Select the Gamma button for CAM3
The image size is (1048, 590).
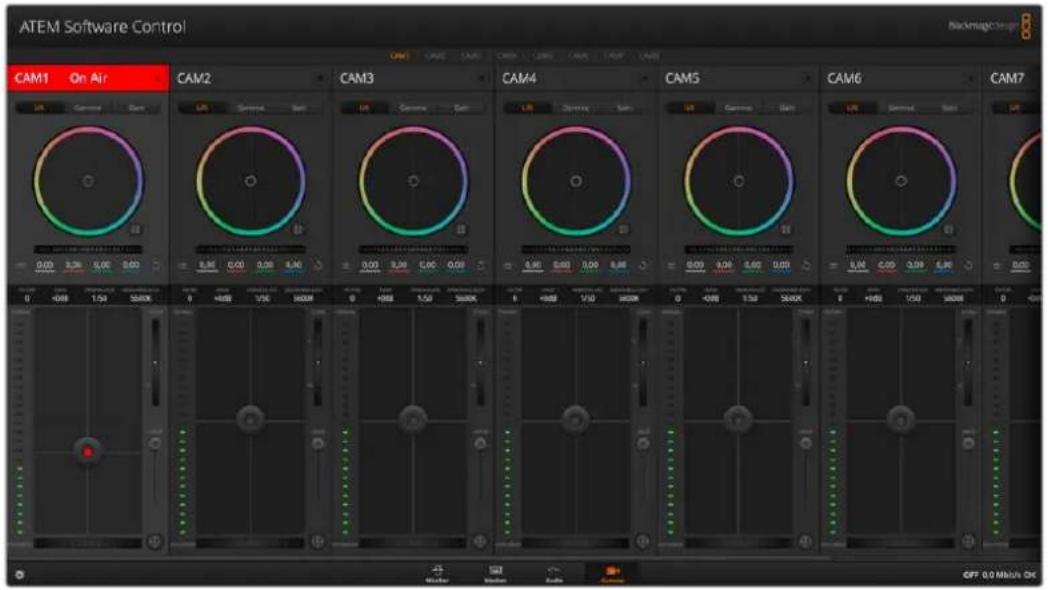(413, 108)
